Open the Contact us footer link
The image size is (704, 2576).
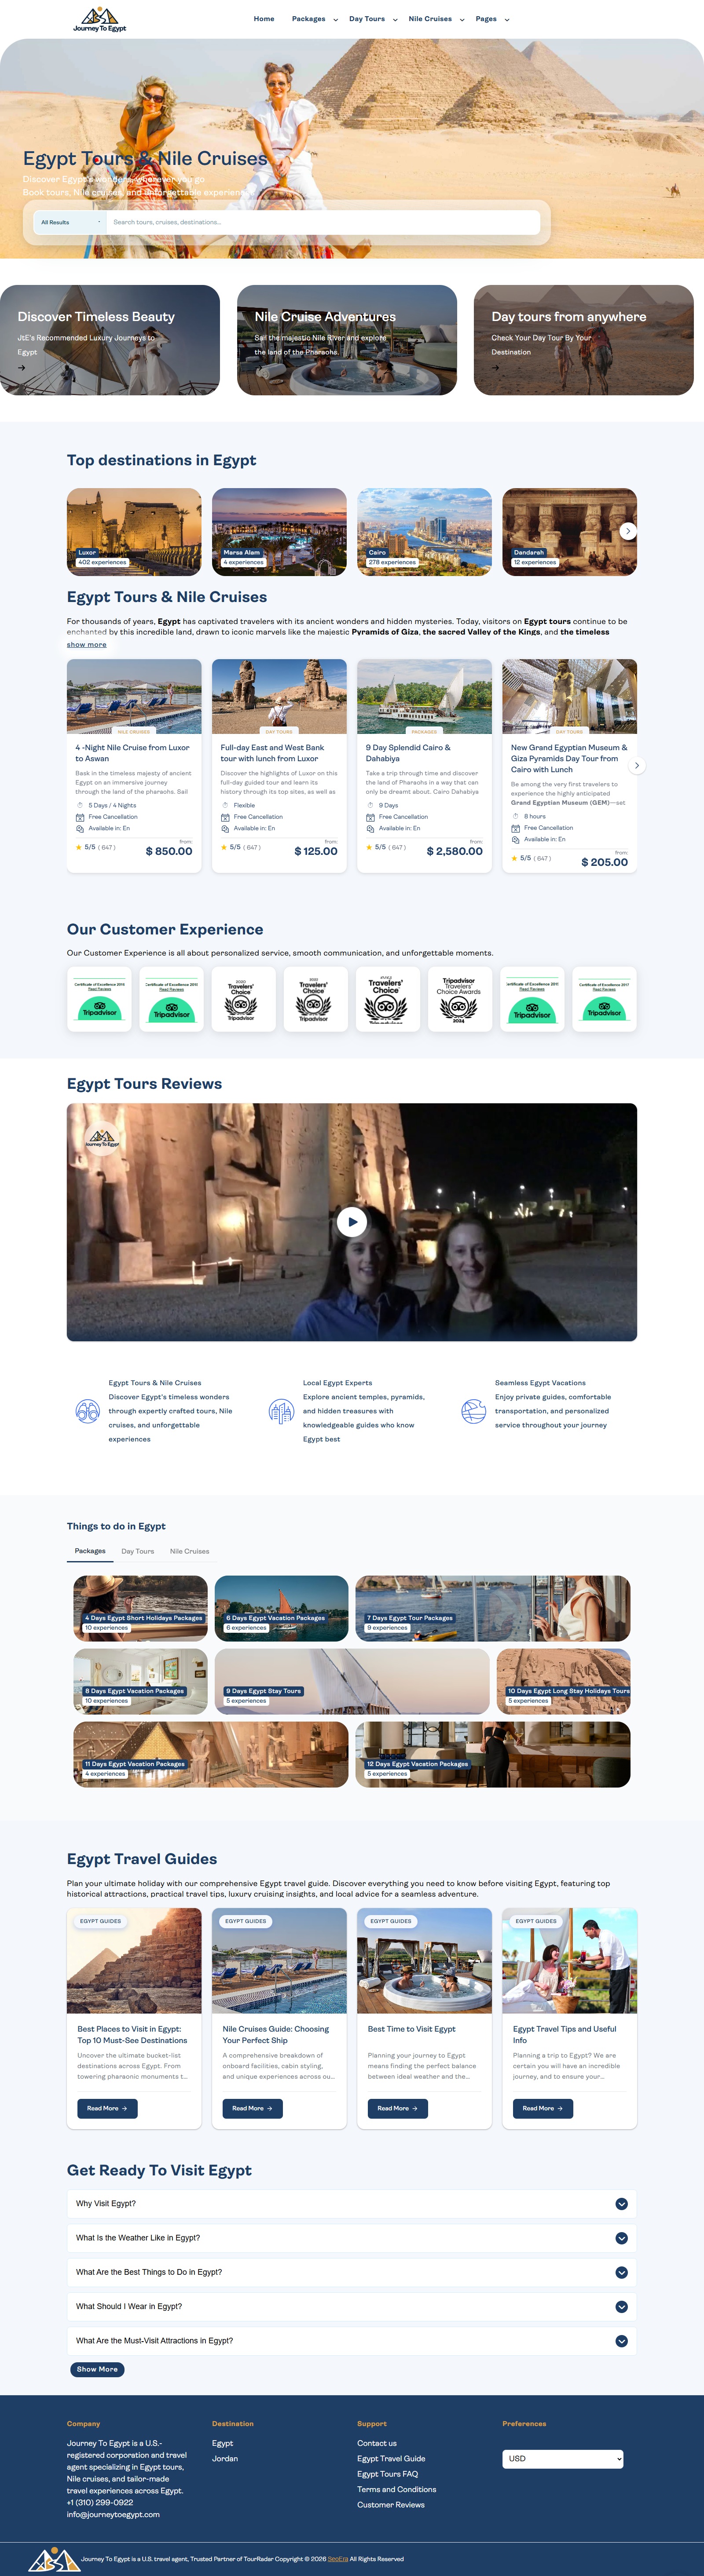pos(377,2443)
